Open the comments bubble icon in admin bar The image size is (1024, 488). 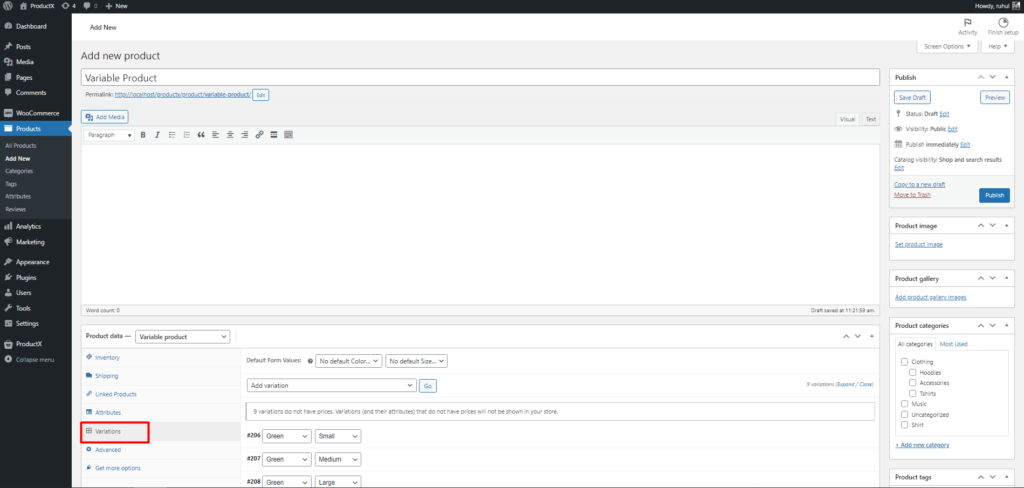[x=91, y=6]
